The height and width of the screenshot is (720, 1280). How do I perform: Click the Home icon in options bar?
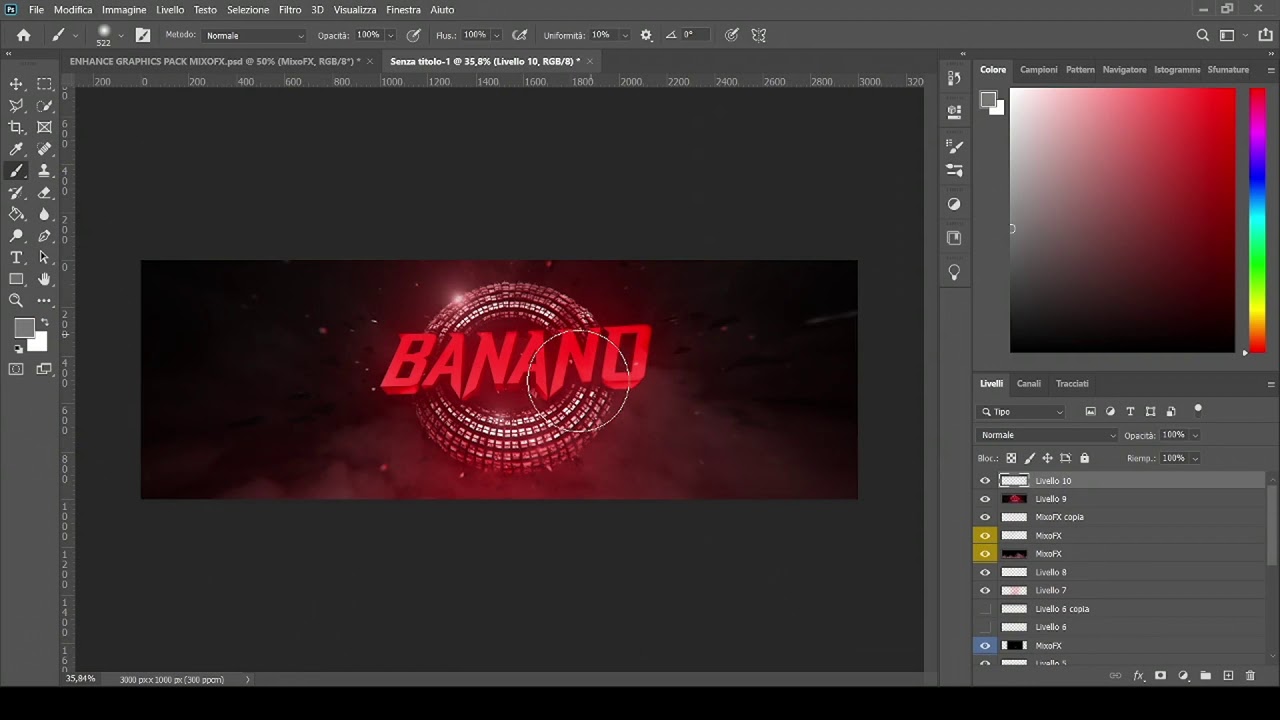23,35
